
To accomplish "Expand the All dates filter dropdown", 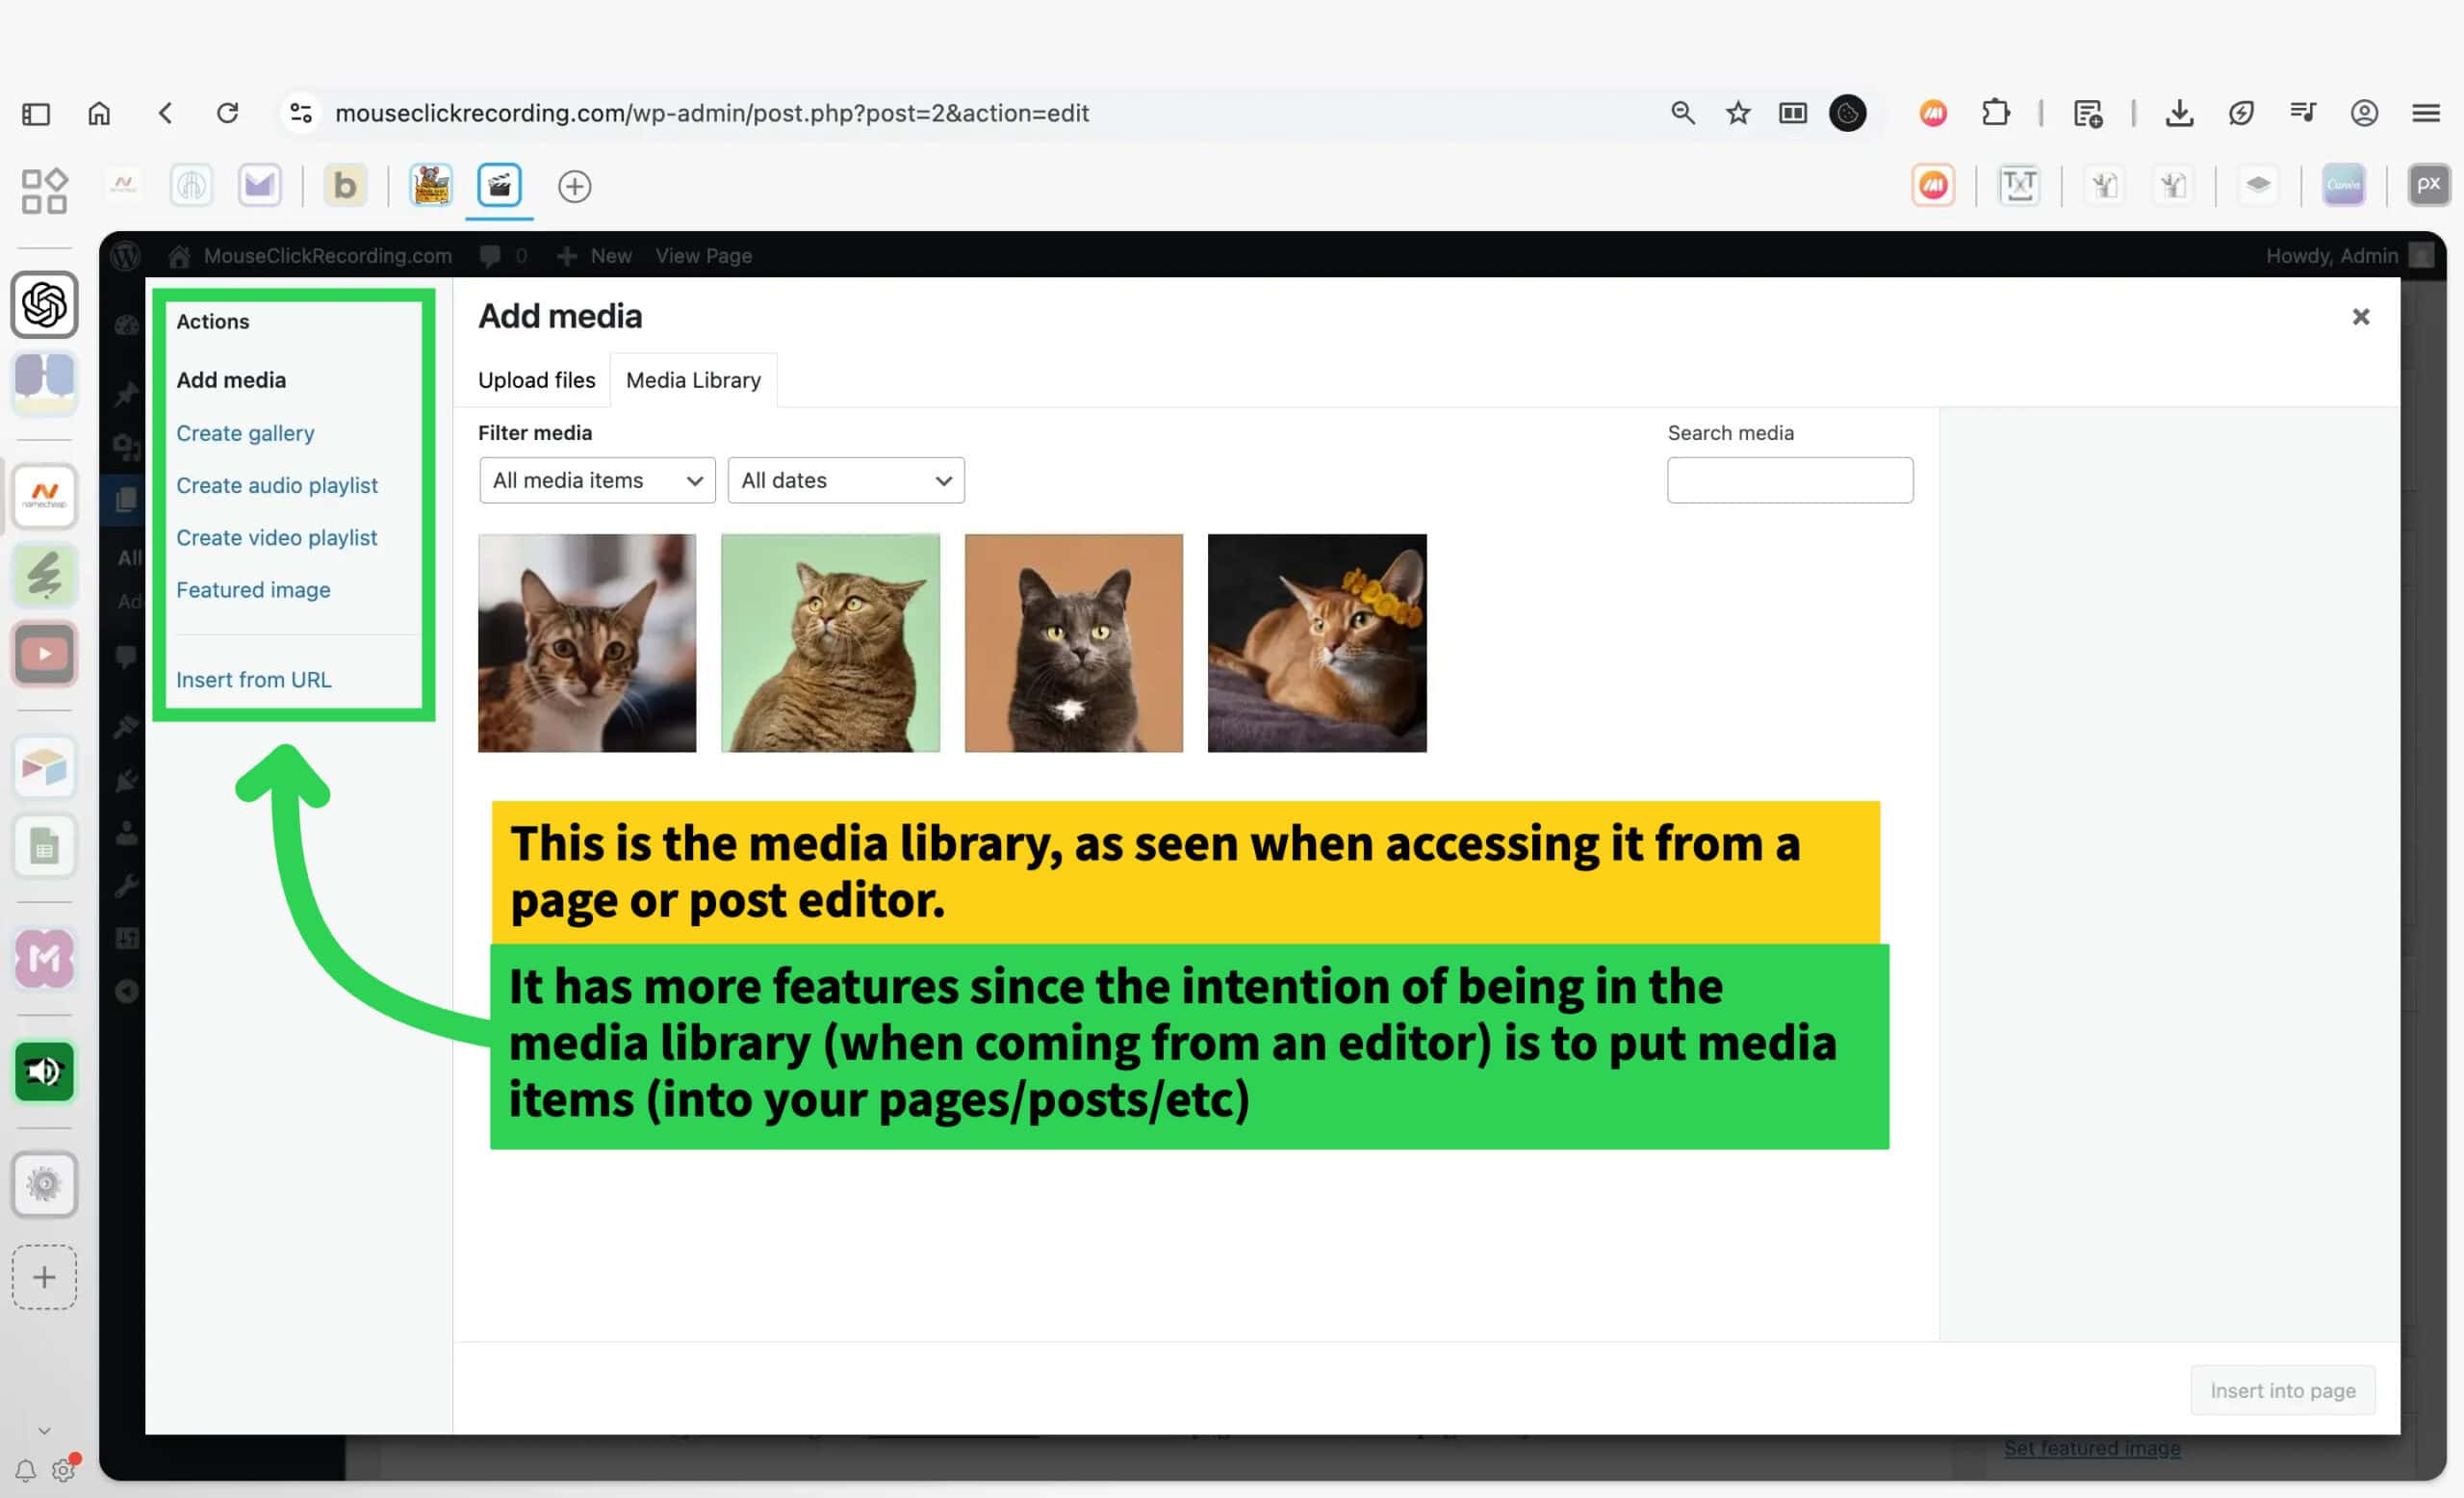I will coord(846,481).
